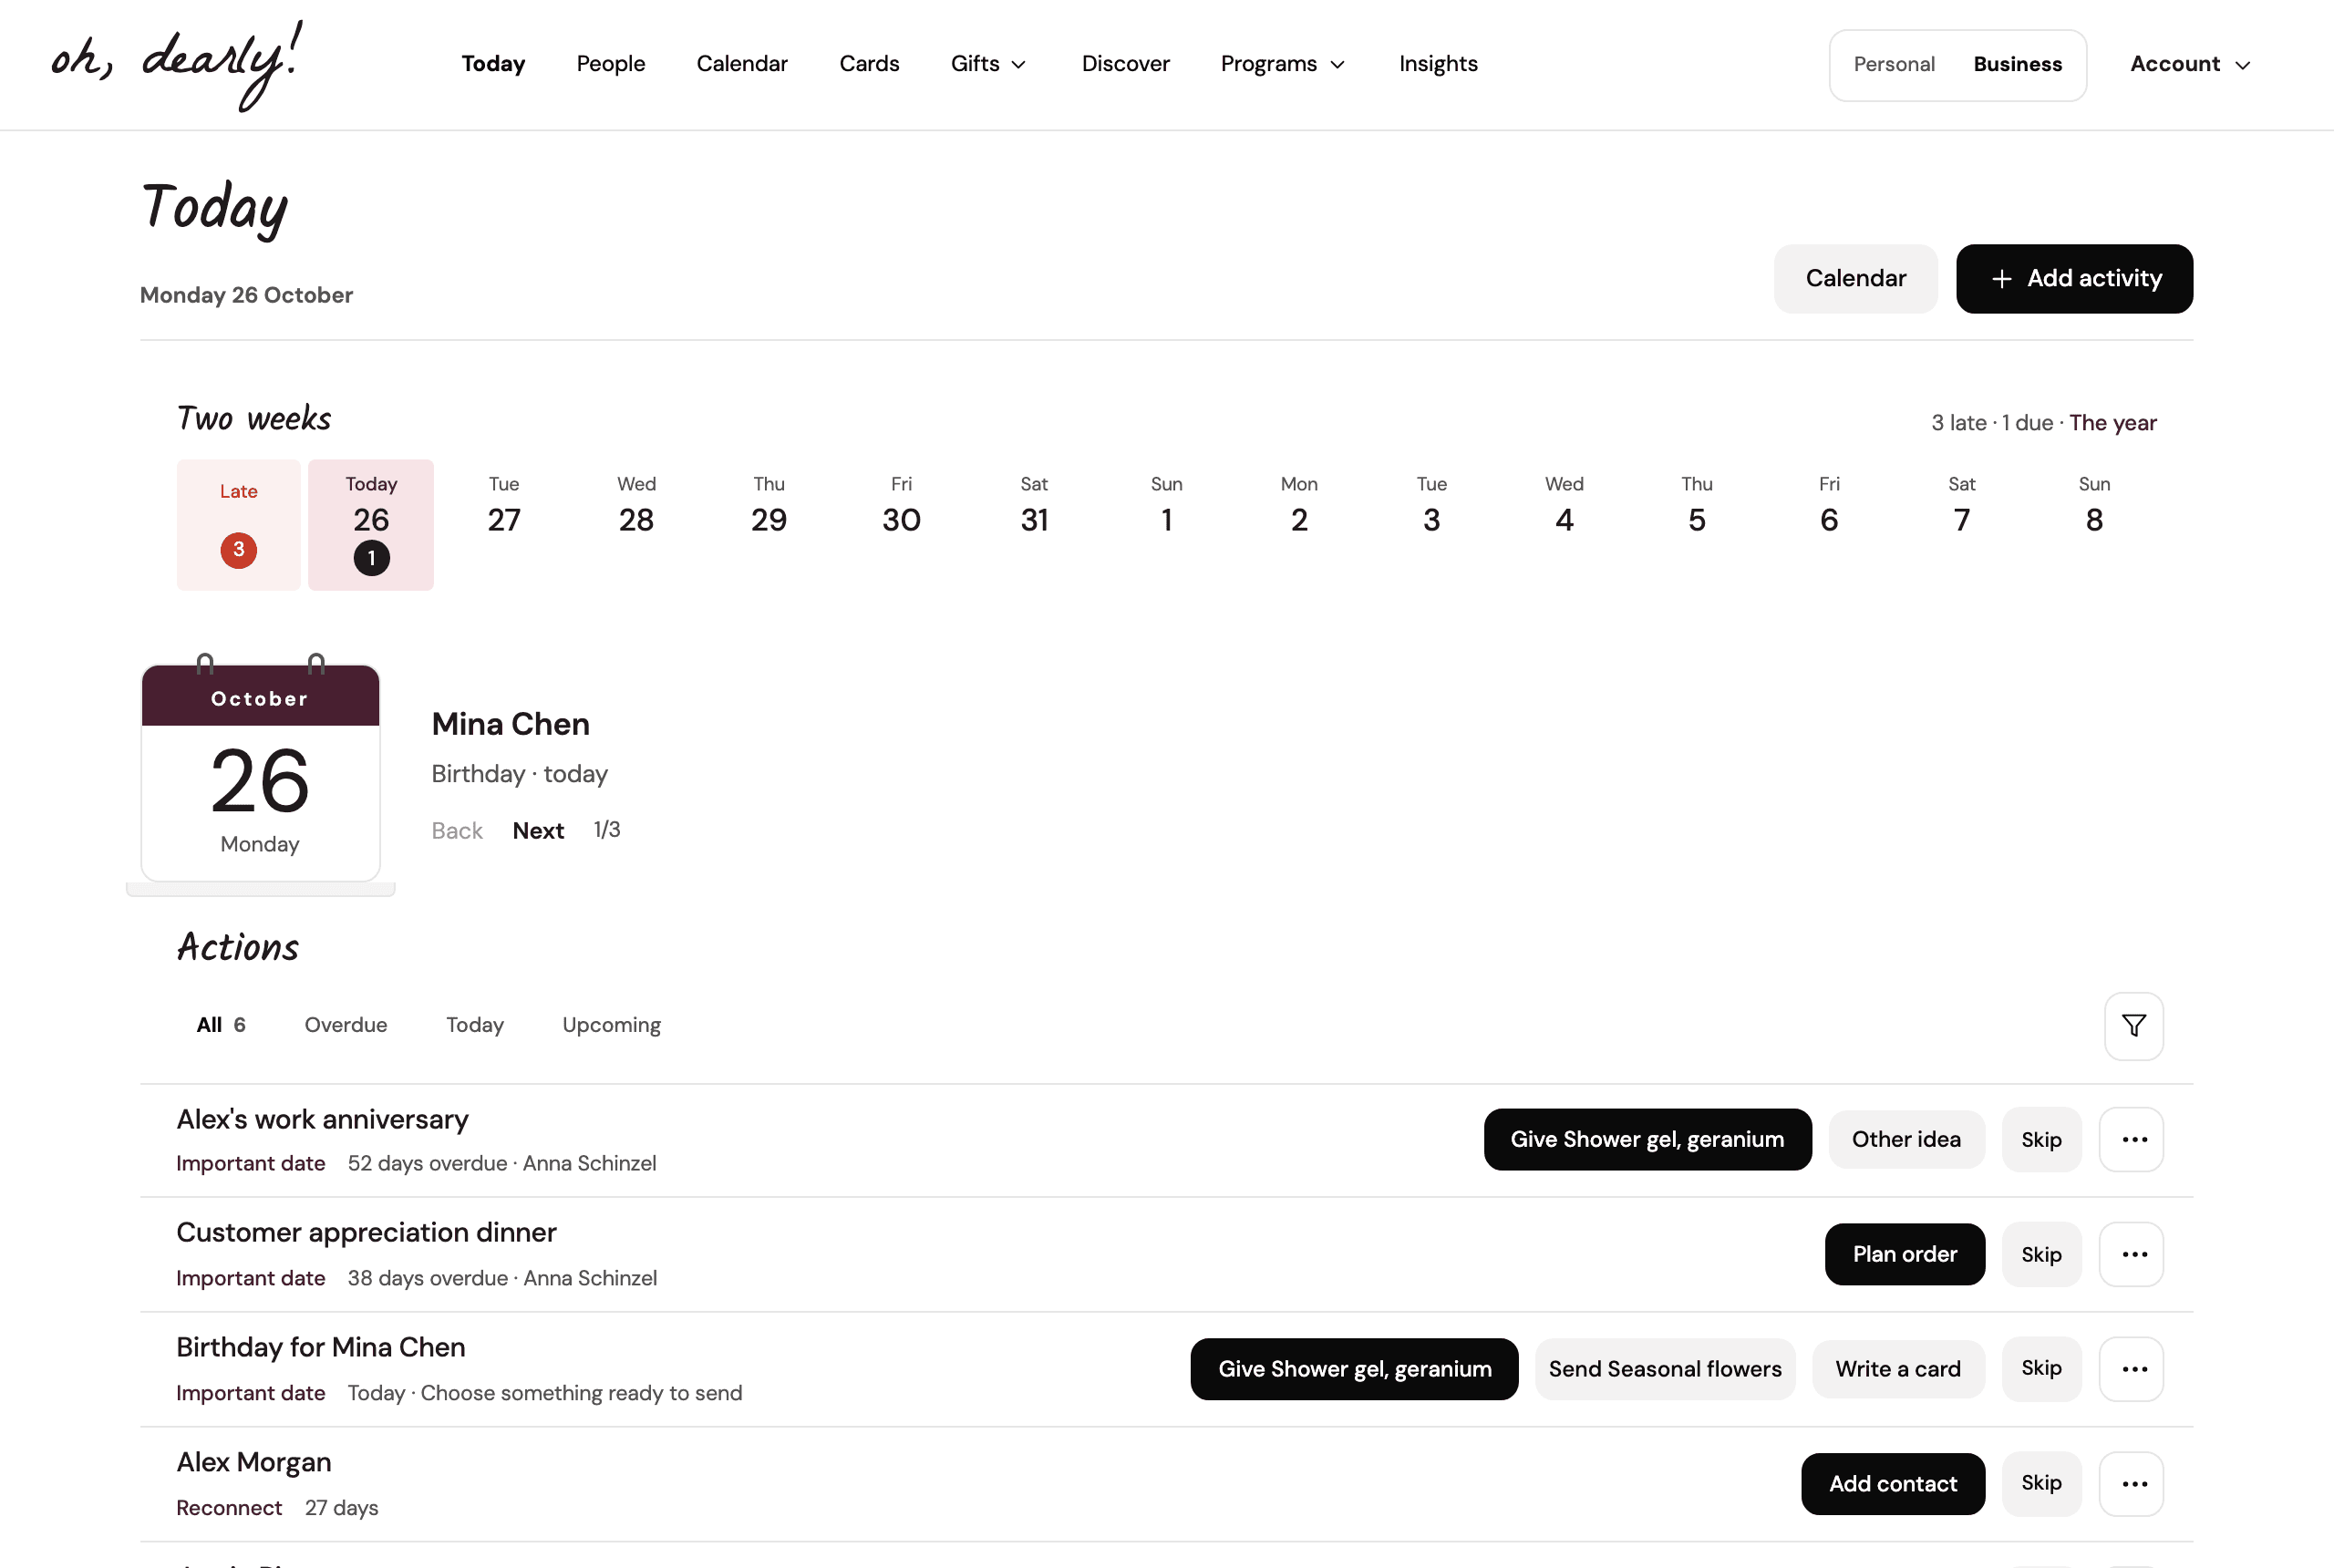Click Back beside the Mina Chen event

(457, 831)
